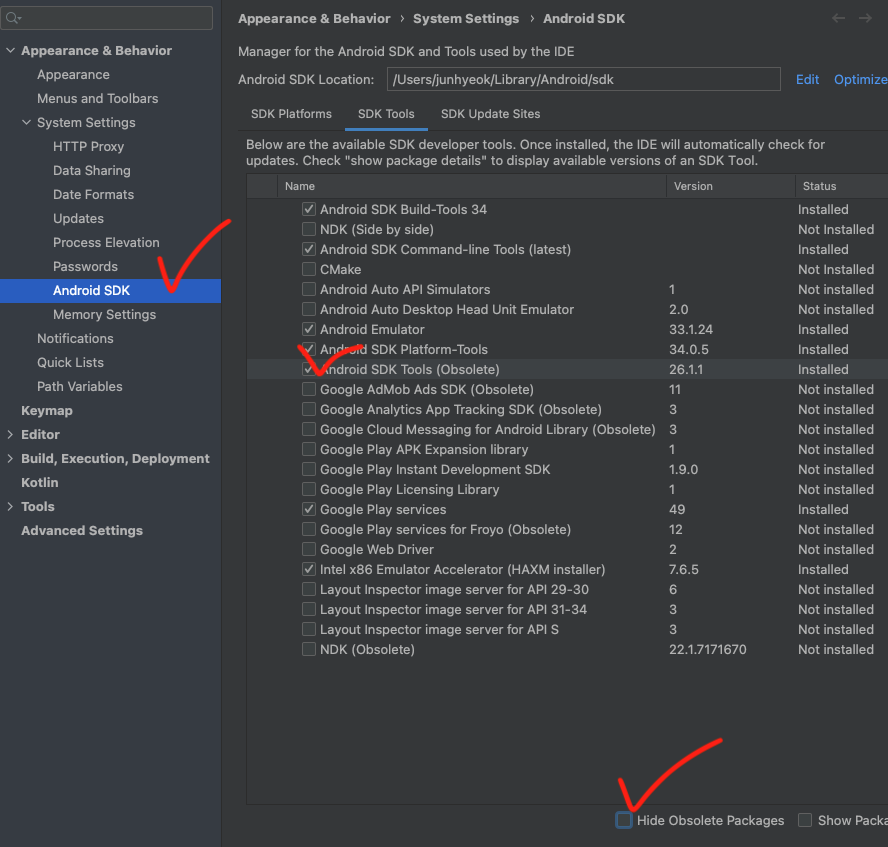Image resolution: width=888 pixels, height=847 pixels.
Task: Check the NDK (Side by side) checkbox
Action: (x=309, y=229)
